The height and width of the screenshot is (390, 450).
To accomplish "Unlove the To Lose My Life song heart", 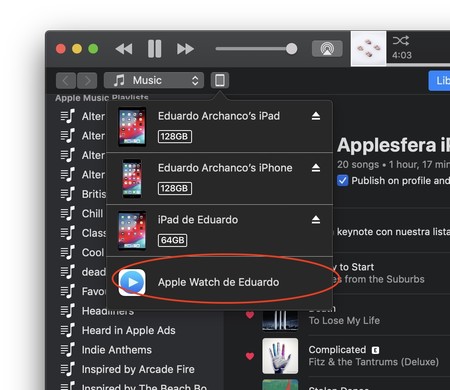I will (250, 314).
